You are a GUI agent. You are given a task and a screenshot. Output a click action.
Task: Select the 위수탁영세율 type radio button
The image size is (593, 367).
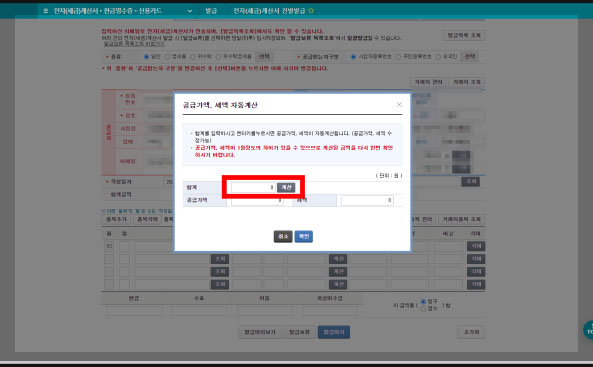[x=218, y=57]
